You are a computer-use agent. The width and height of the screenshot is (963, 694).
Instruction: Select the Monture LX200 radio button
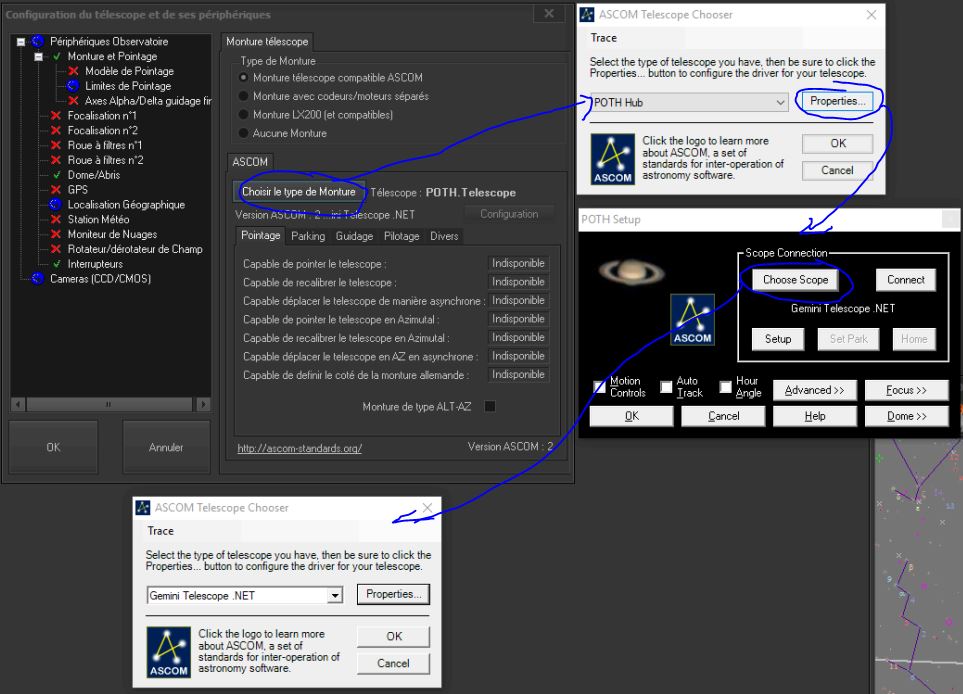[x=243, y=115]
